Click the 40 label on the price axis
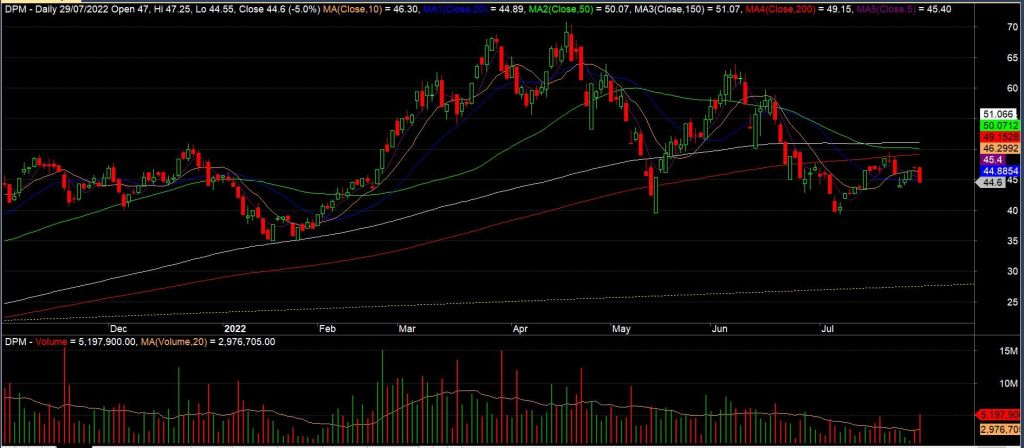Screen dimensions: 1024x448 coord(1012,210)
